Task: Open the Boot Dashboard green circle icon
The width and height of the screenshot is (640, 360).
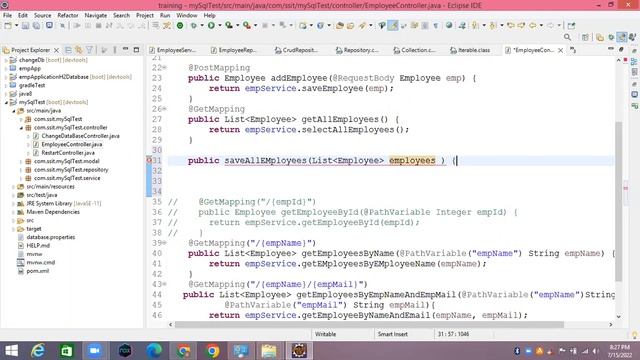Action: 180,25
